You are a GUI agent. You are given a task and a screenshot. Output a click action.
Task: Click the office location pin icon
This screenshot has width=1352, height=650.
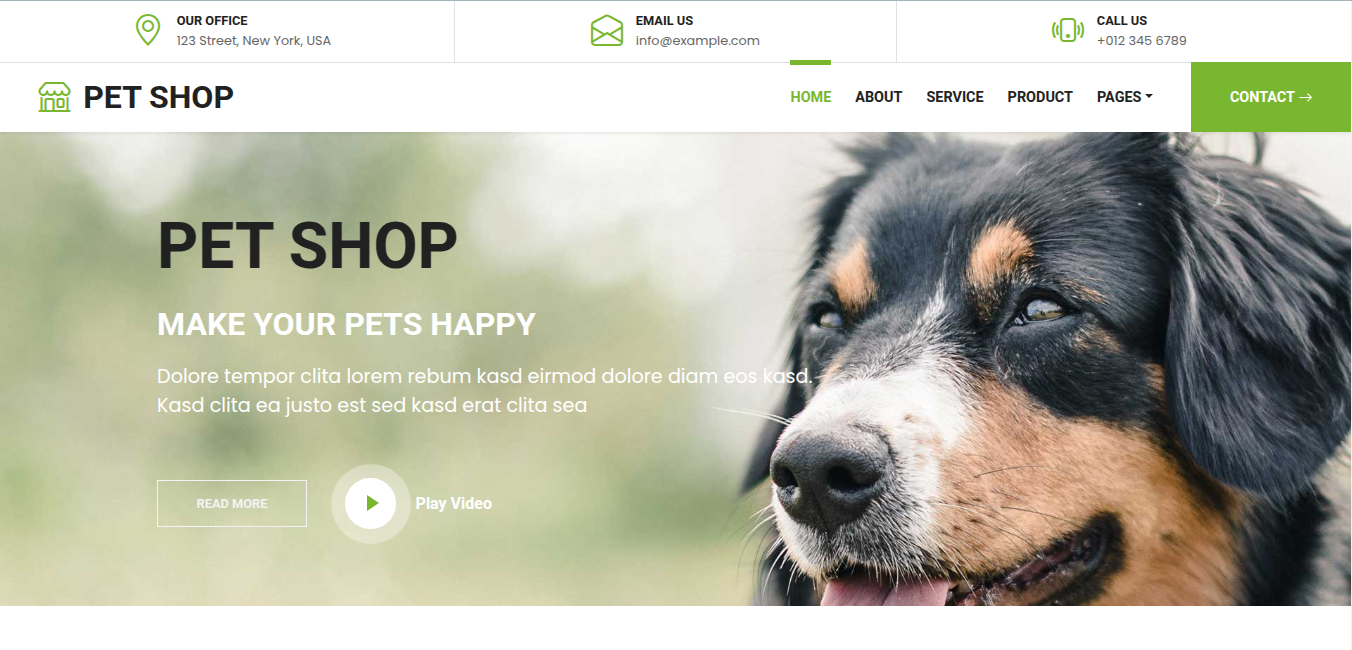coord(148,30)
